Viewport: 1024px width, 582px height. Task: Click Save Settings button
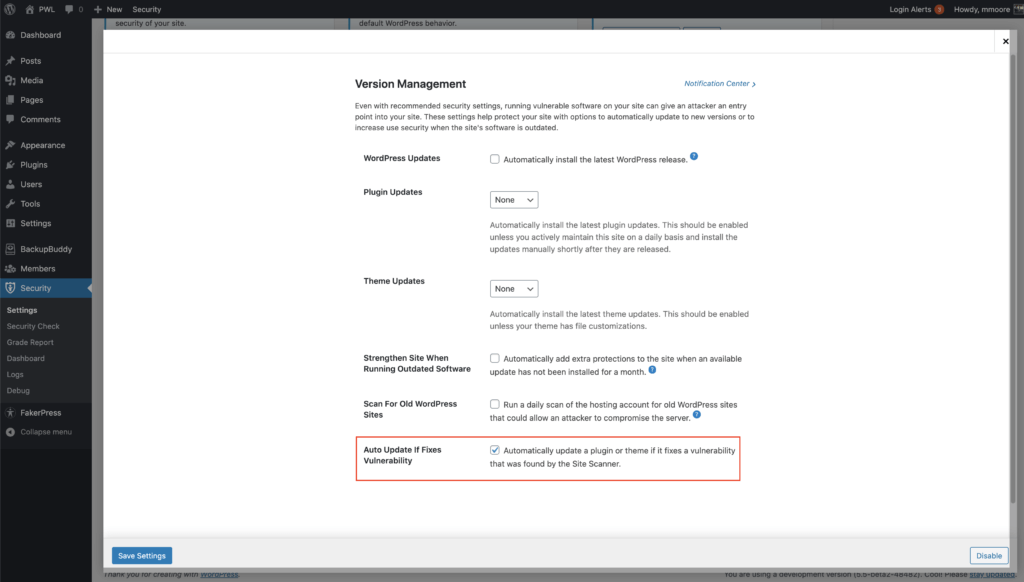coord(142,555)
